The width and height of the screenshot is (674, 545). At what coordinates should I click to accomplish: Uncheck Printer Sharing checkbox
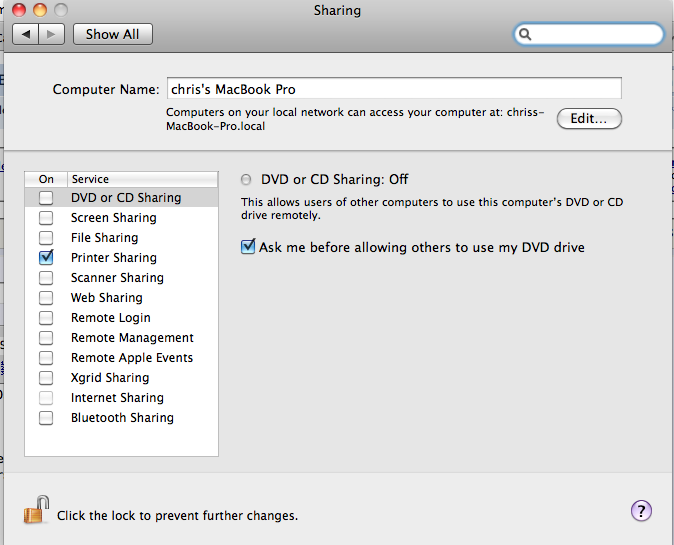[x=46, y=257]
